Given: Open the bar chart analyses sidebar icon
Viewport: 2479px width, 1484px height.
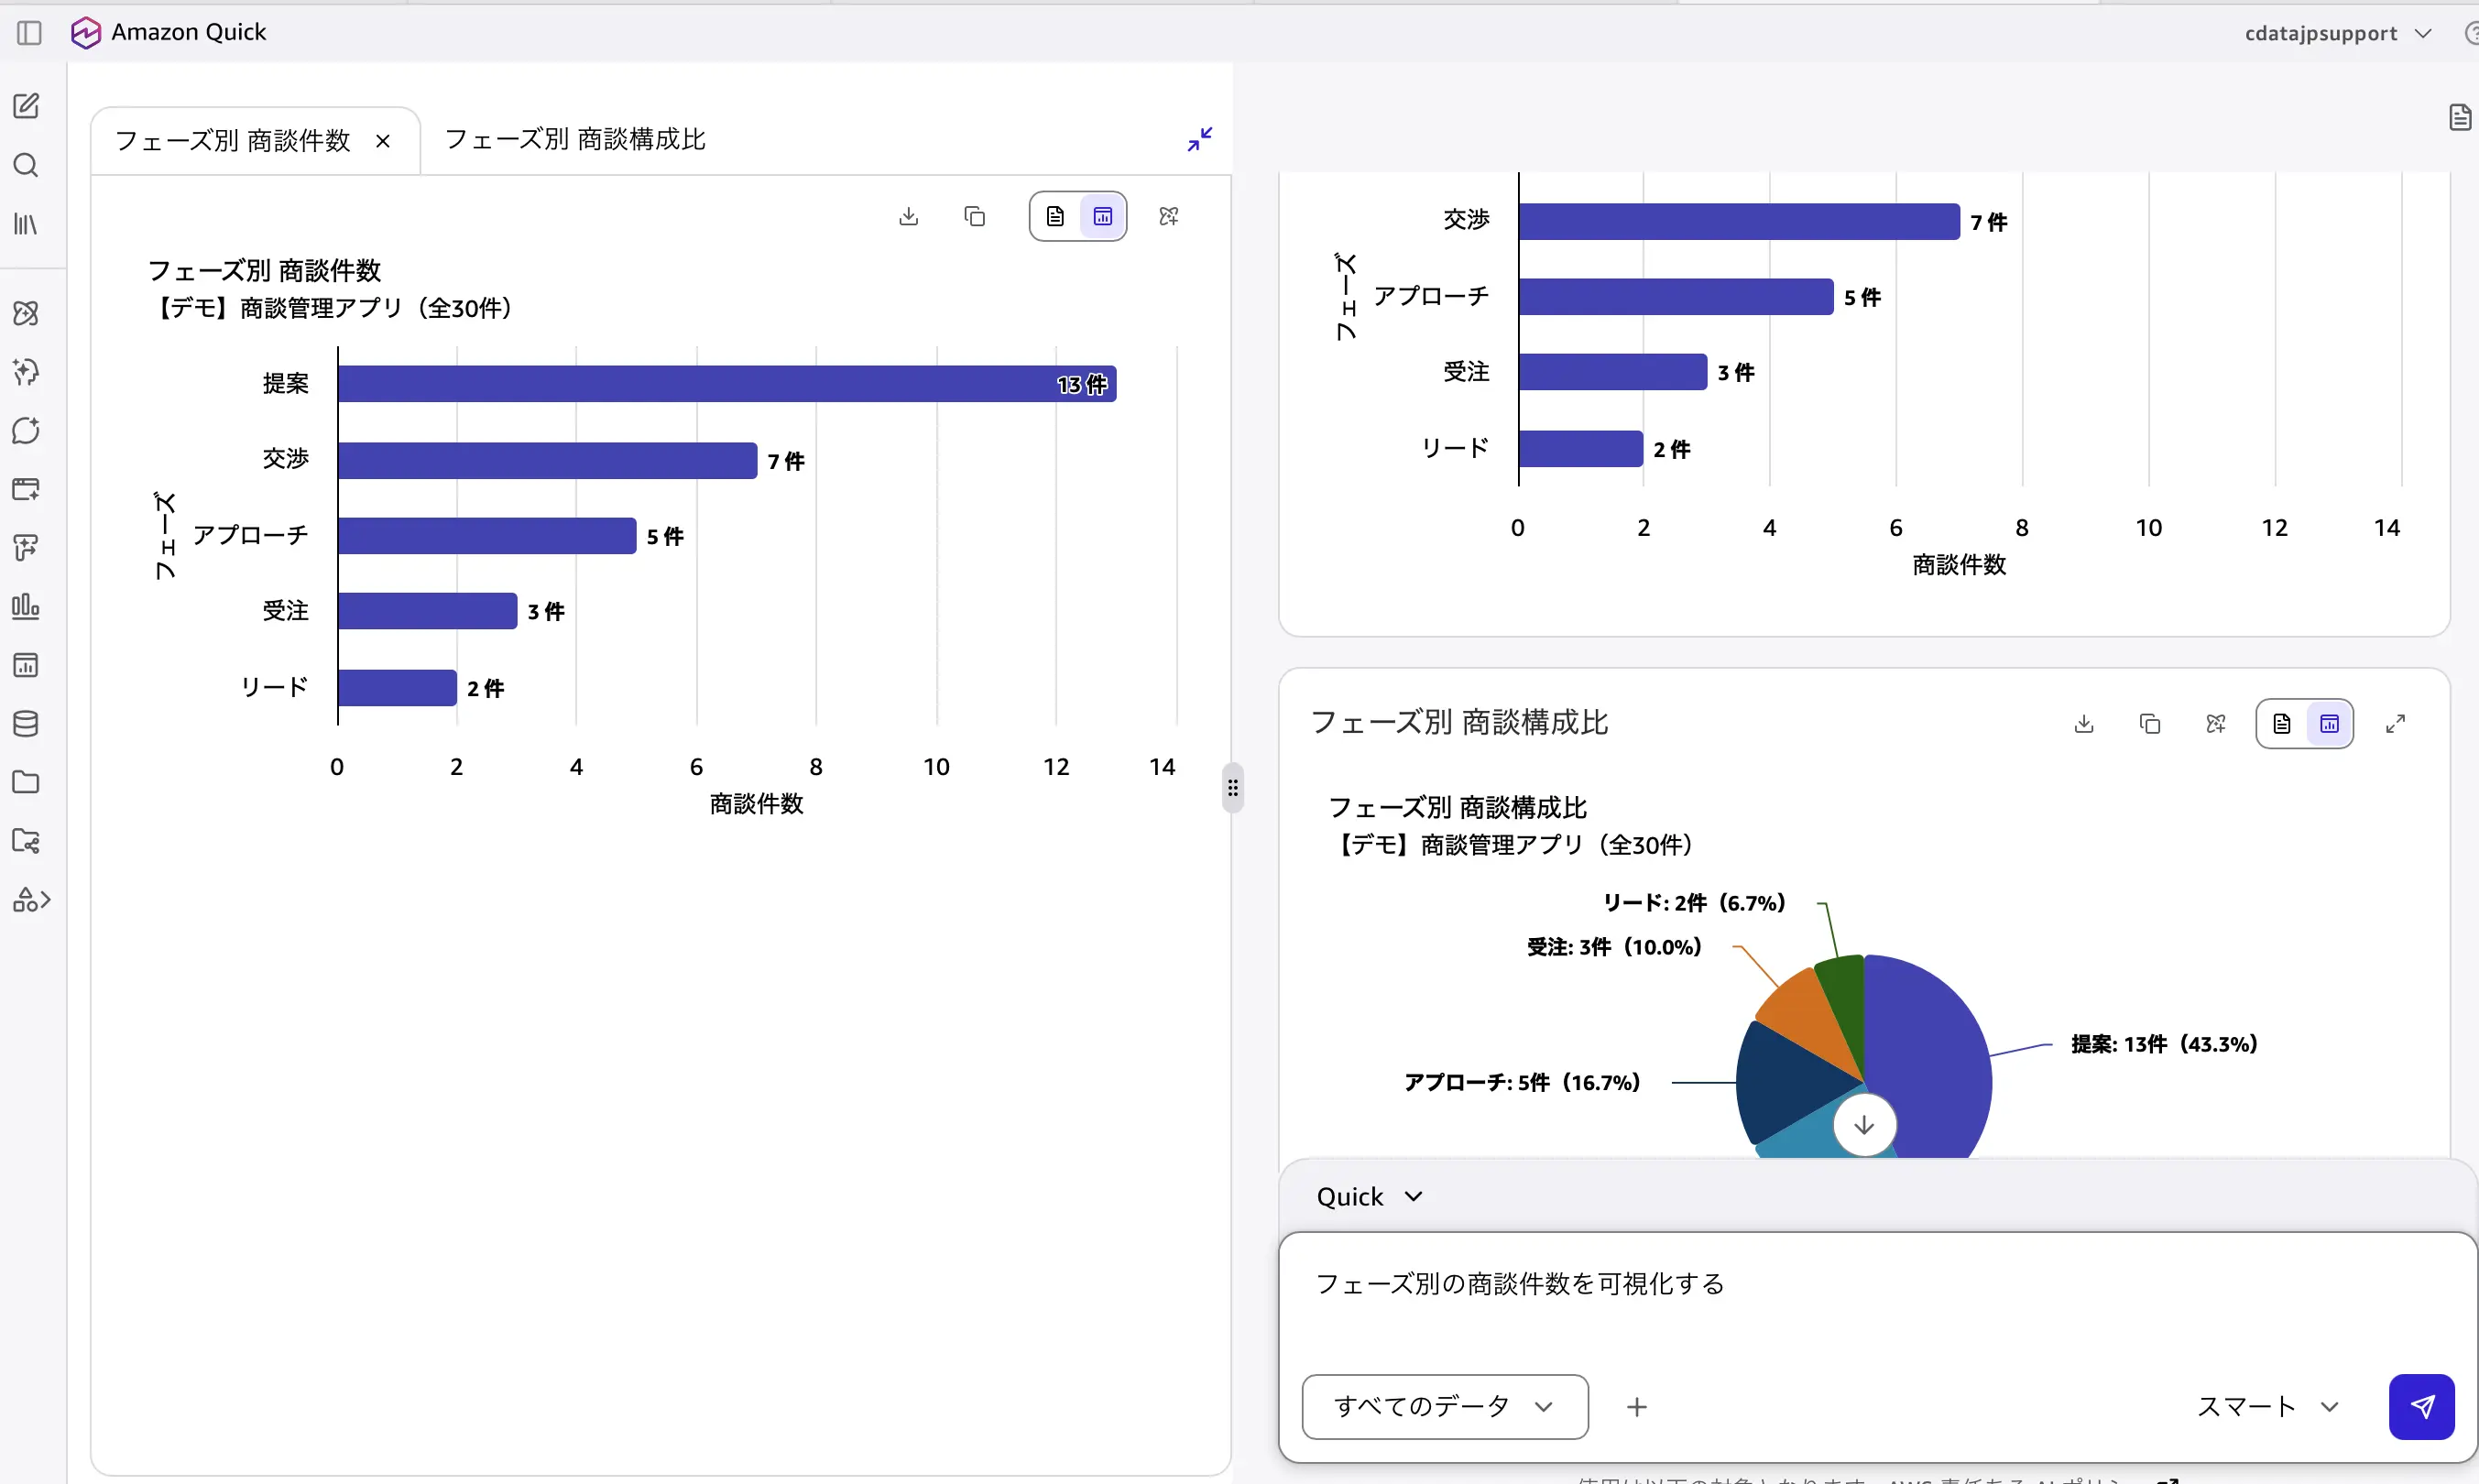Looking at the screenshot, I should [x=27, y=607].
